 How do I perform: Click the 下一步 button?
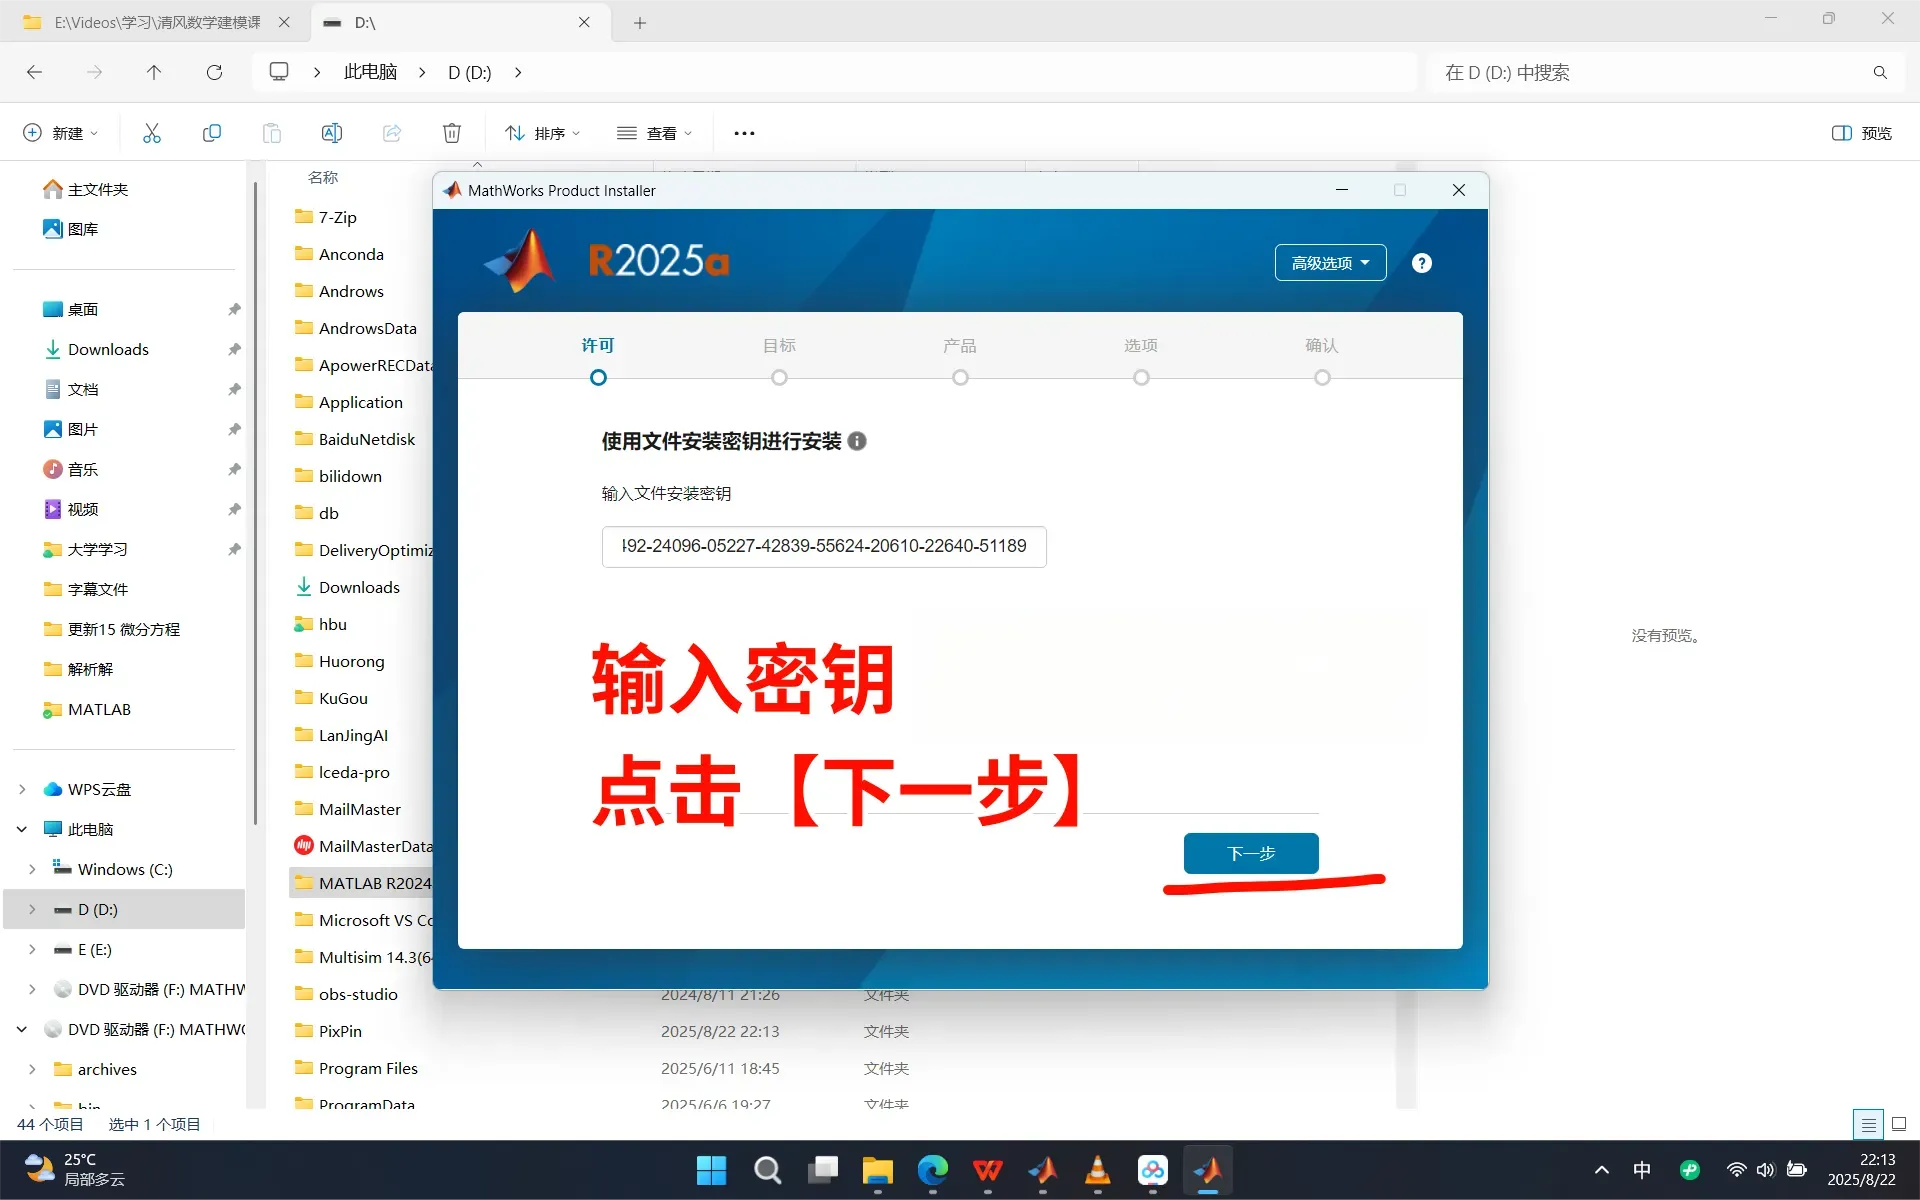pos(1250,853)
